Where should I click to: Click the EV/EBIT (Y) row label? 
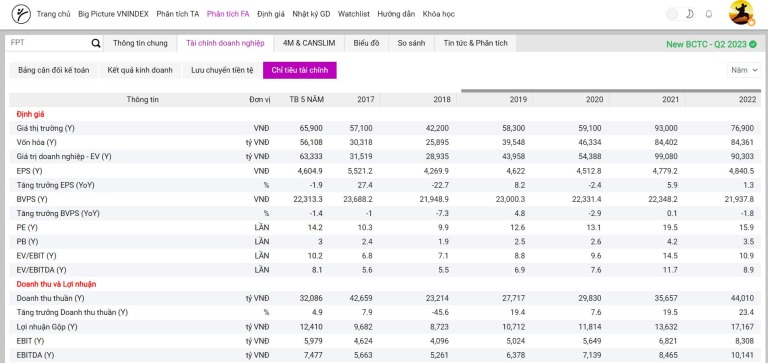tap(36, 256)
